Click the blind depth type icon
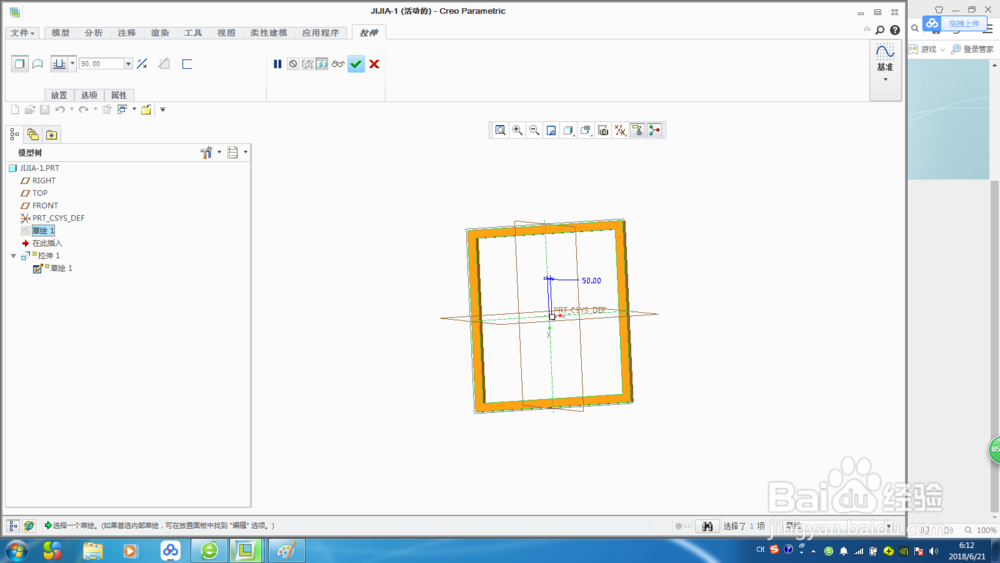 pos(59,64)
